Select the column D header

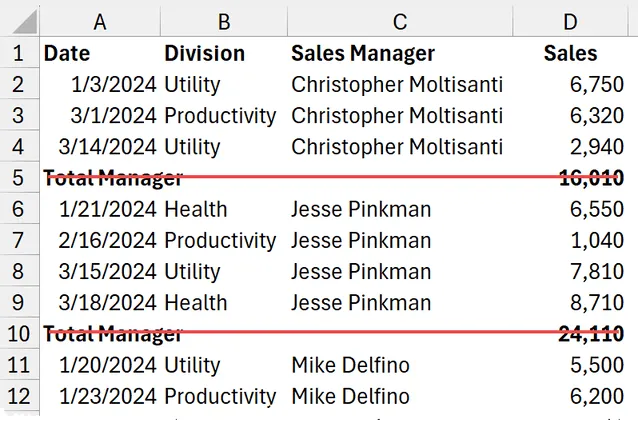[570, 21]
